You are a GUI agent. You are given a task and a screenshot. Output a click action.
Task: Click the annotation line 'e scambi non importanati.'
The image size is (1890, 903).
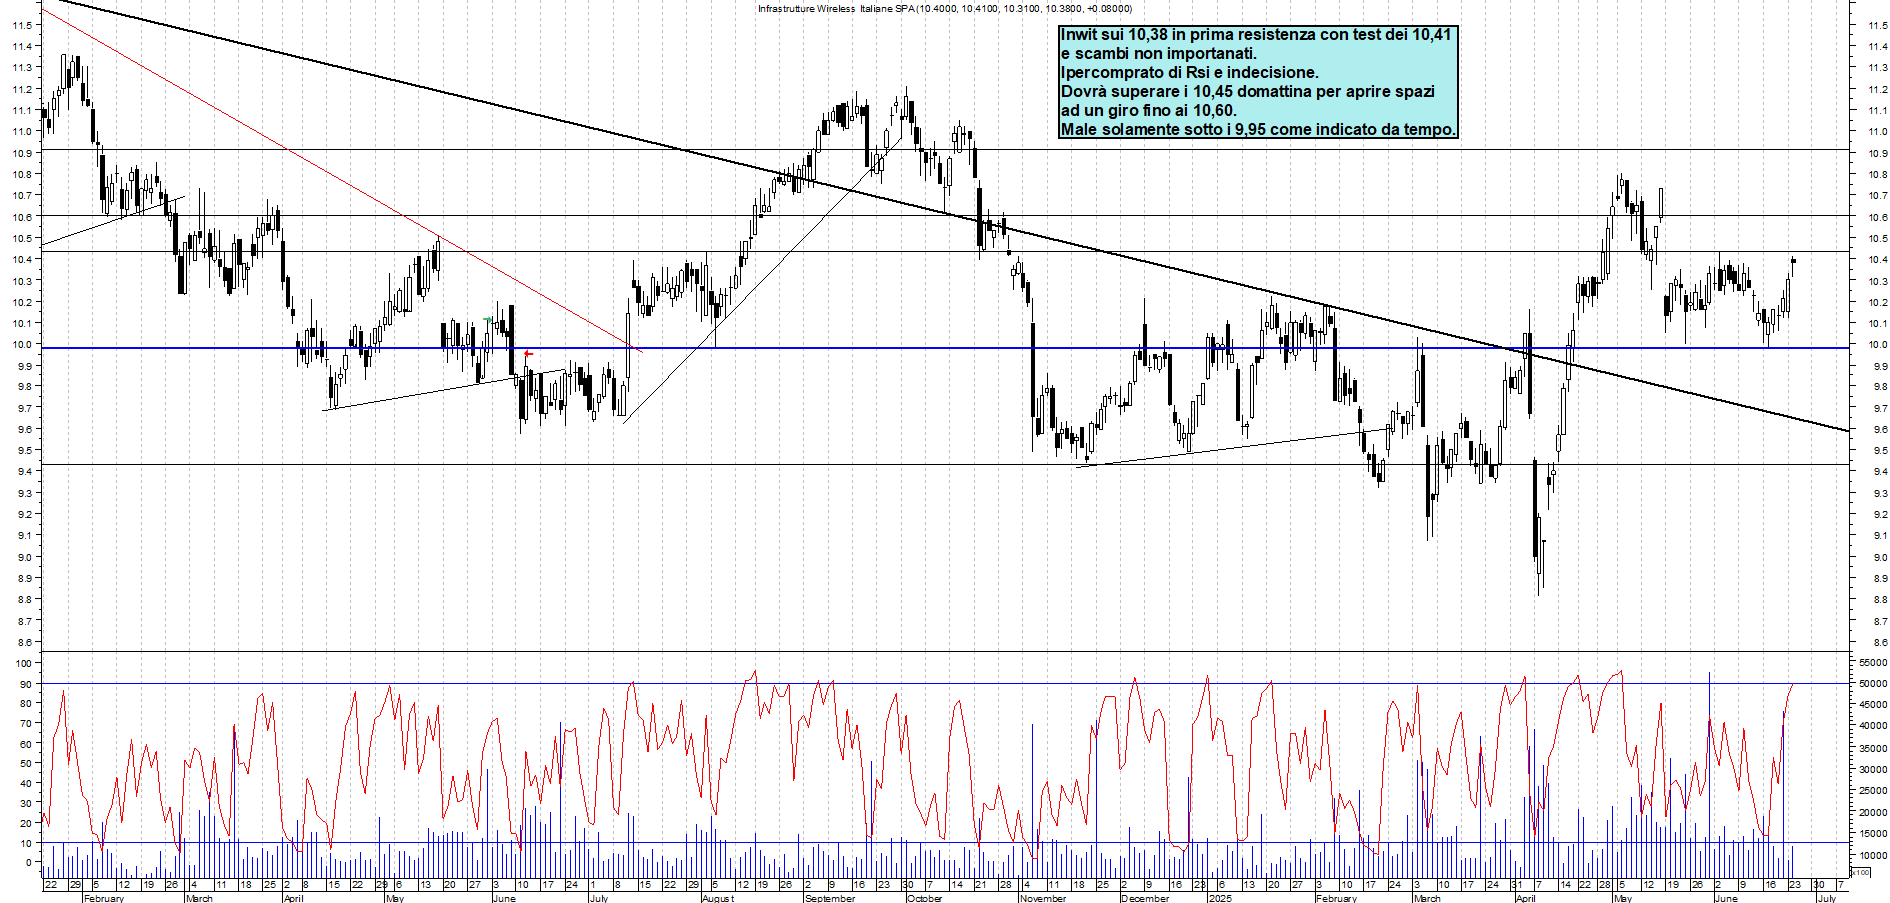coord(1158,53)
